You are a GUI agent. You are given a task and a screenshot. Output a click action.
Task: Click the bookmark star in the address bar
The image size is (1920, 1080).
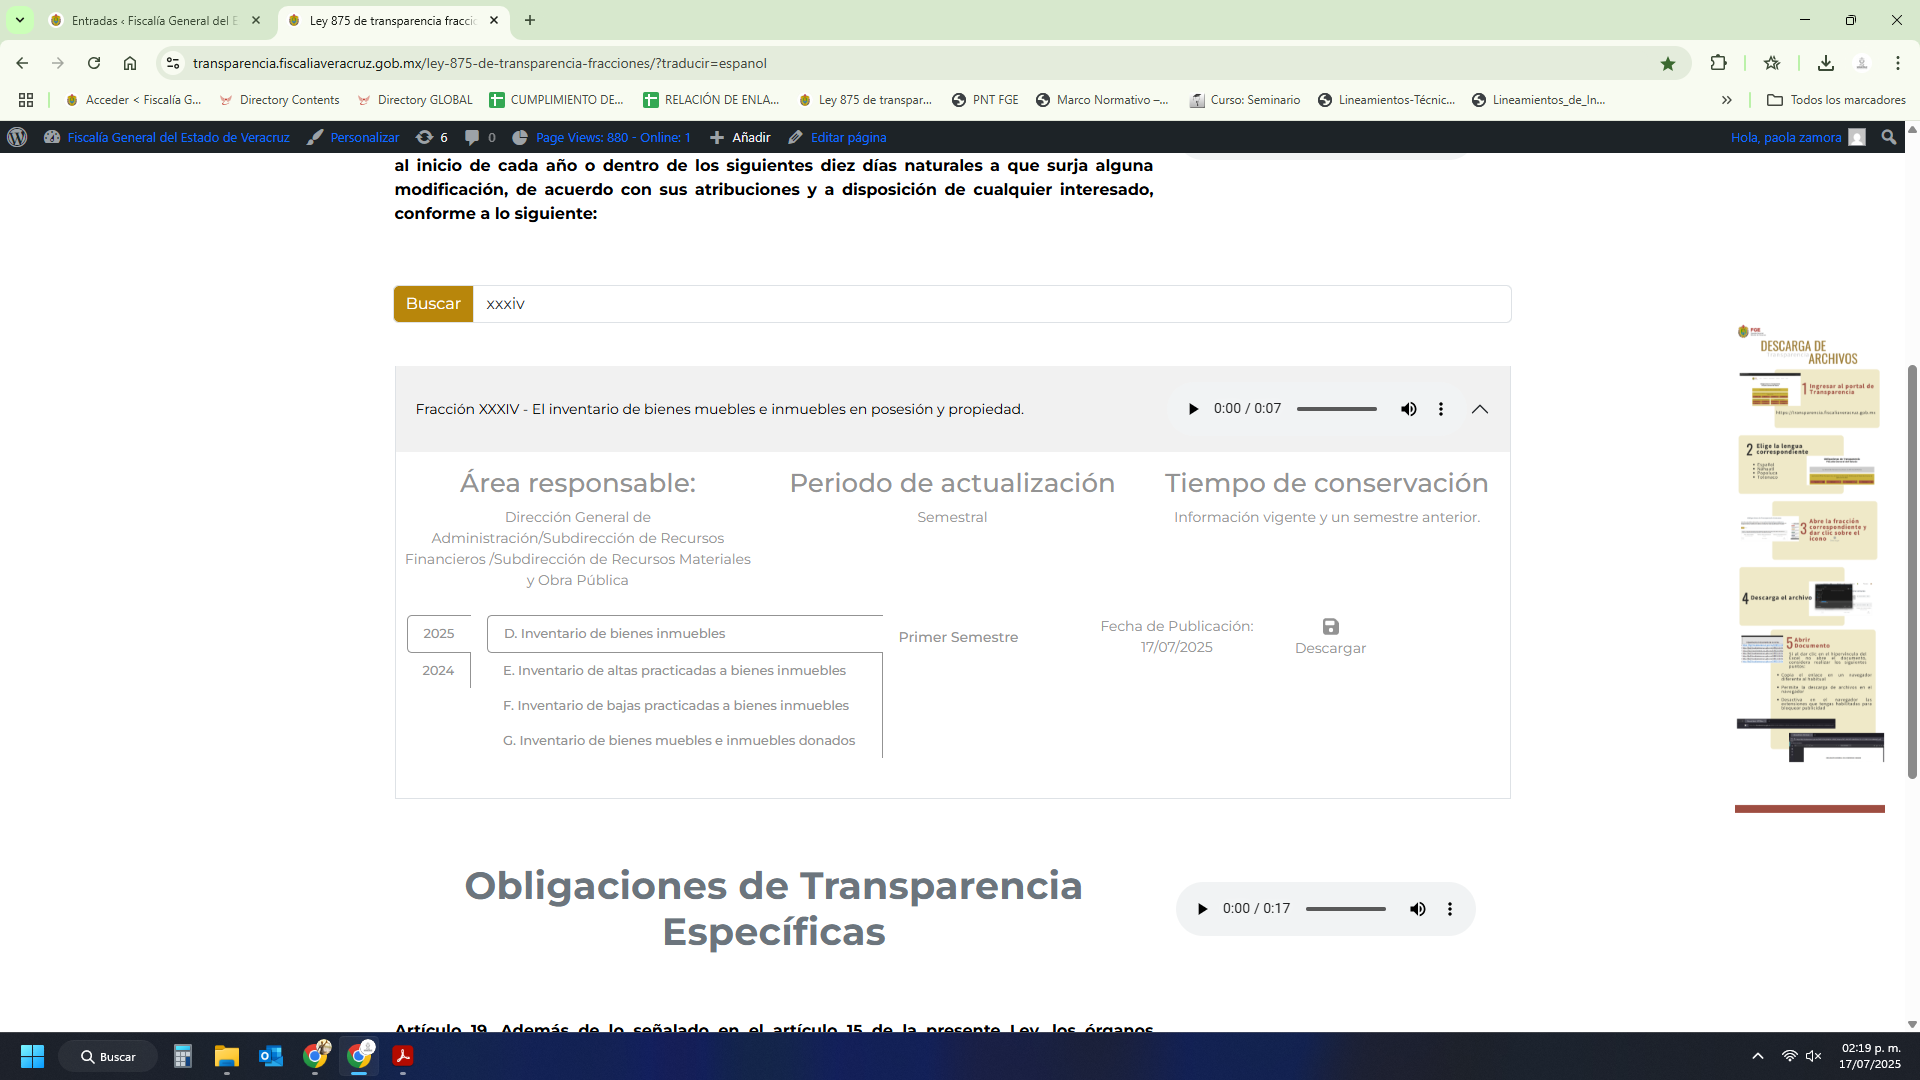point(1667,63)
